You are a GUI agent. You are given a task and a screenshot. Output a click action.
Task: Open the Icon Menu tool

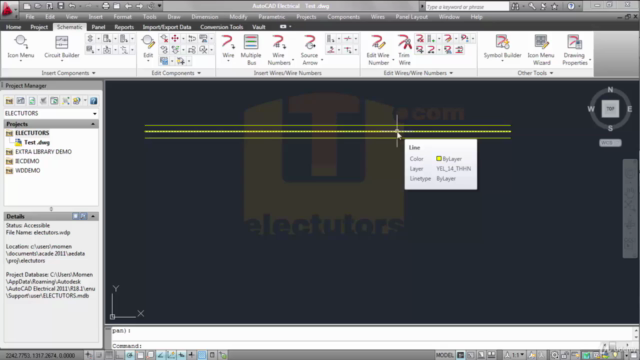click(21, 47)
